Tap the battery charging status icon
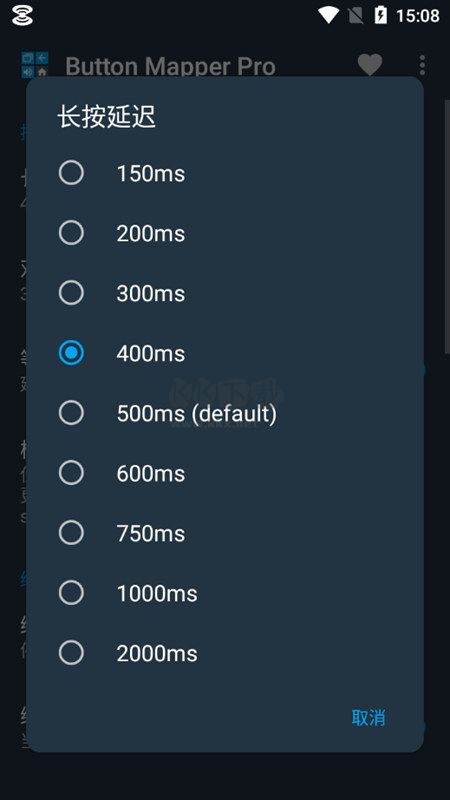Image resolution: width=450 pixels, height=800 pixels. point(381,15)
